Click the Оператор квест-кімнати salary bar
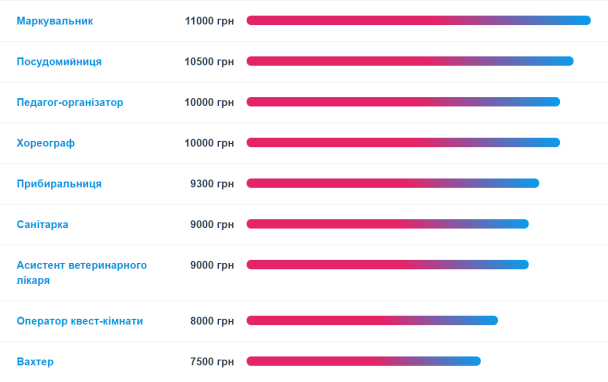The height and width of the screenshot is (382, 608). [372, 320]
